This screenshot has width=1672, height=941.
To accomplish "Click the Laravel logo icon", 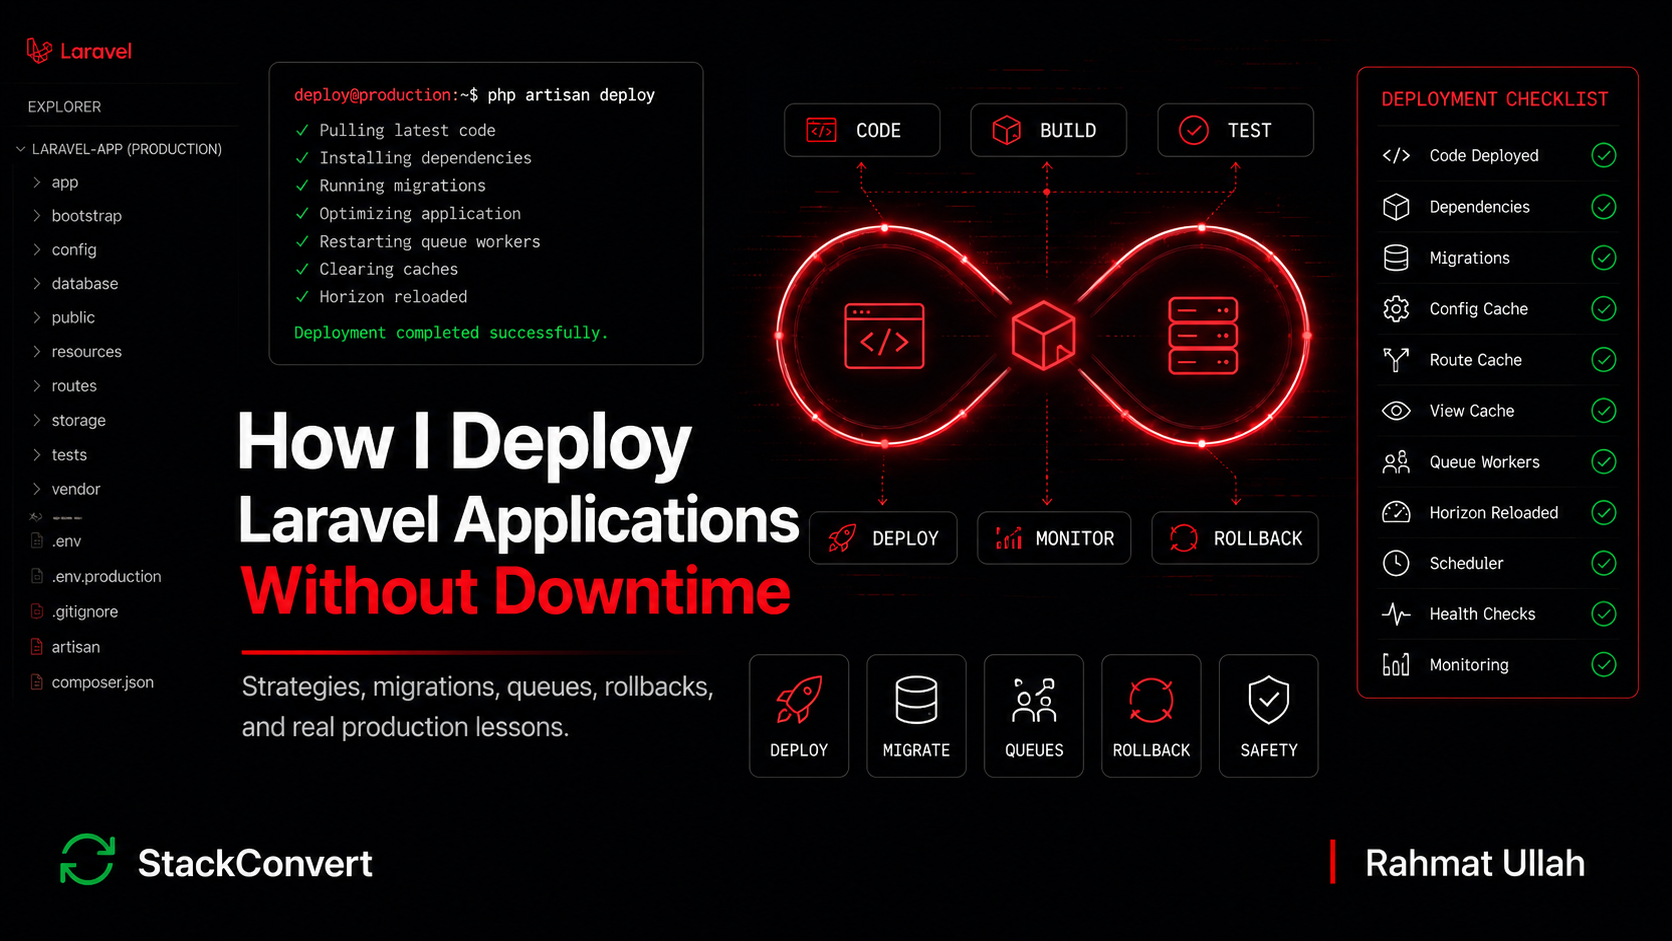I will [x=39, y=50].
